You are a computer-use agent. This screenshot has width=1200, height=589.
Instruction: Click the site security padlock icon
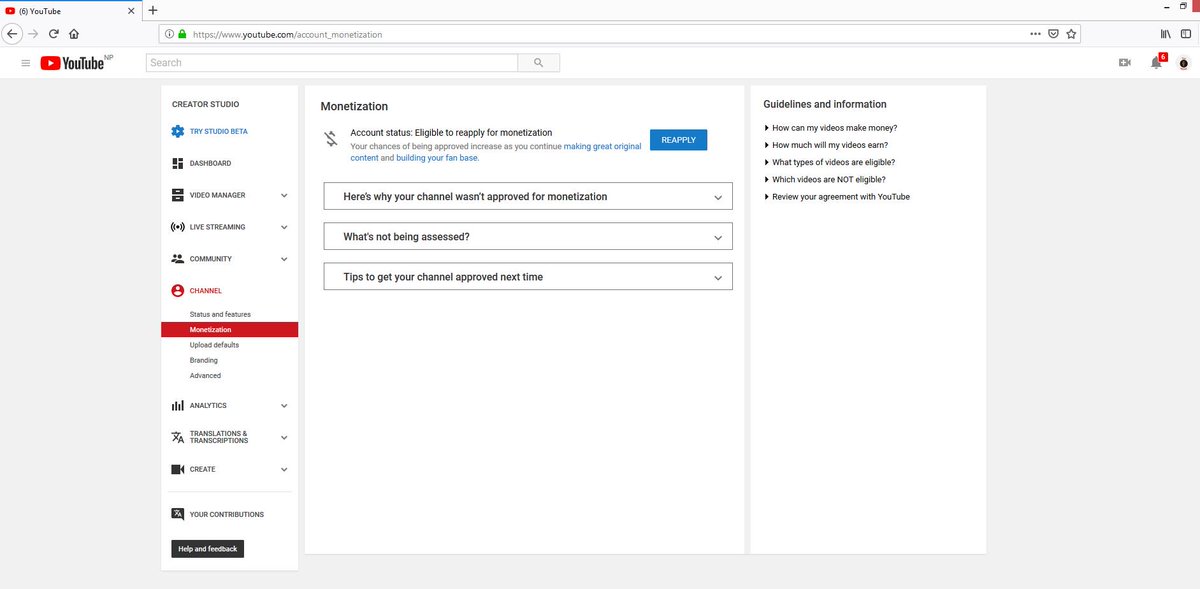point(182,33)
